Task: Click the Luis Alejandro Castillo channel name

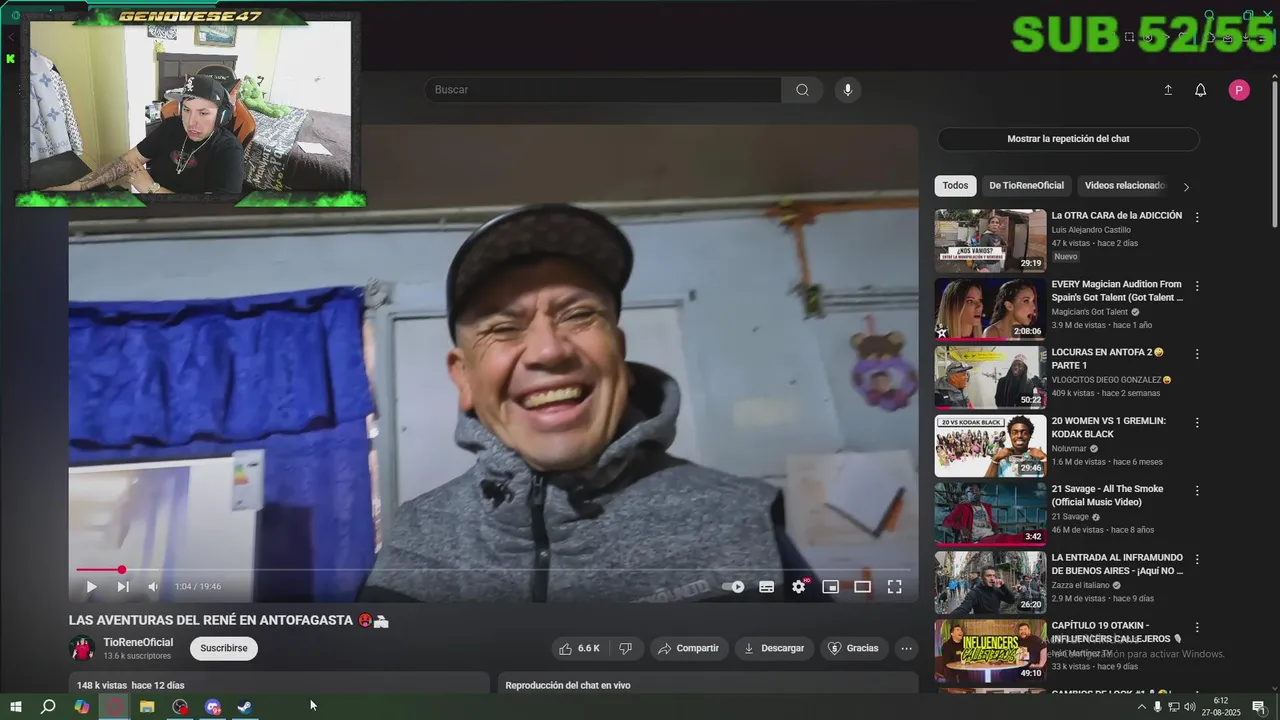Action: pos(1091,230)
